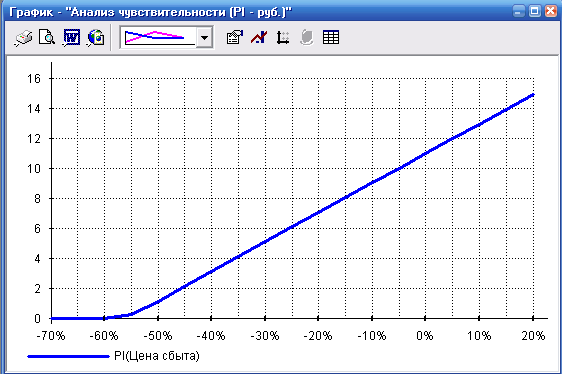This screenshot has height=374, width=562.
Task: Export chart to Word icon
Action: [x=71, y=37]
